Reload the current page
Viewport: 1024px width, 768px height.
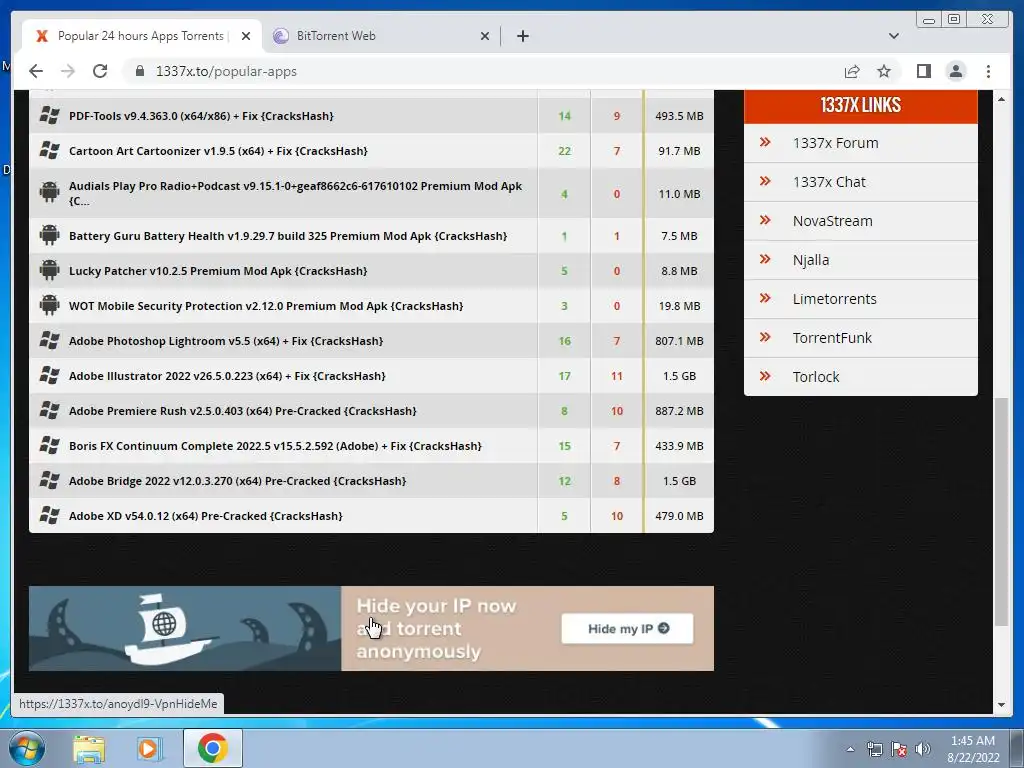point(100,71)
